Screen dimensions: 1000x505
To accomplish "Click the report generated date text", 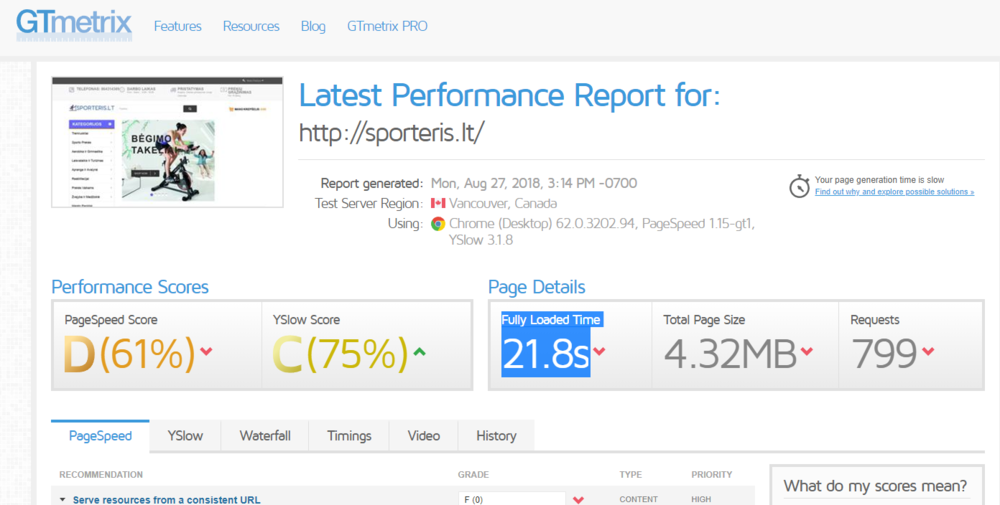I will (534, 184).
